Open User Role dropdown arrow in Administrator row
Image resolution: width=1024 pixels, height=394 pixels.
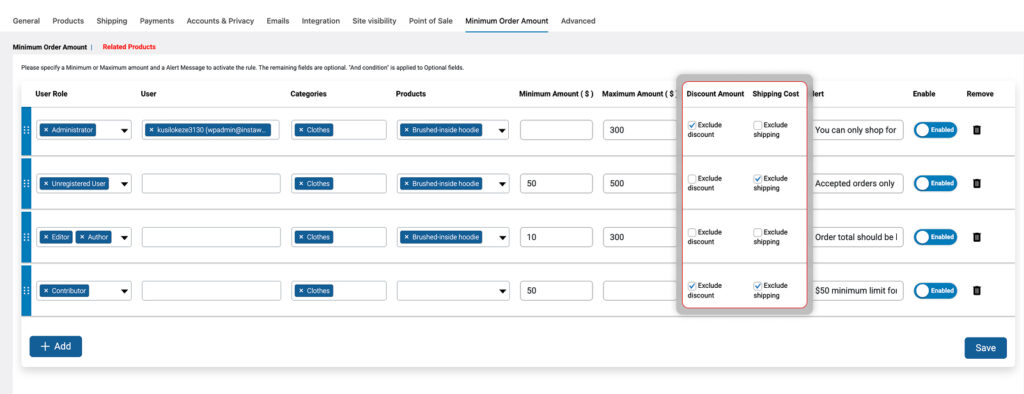tap(124, 131)
